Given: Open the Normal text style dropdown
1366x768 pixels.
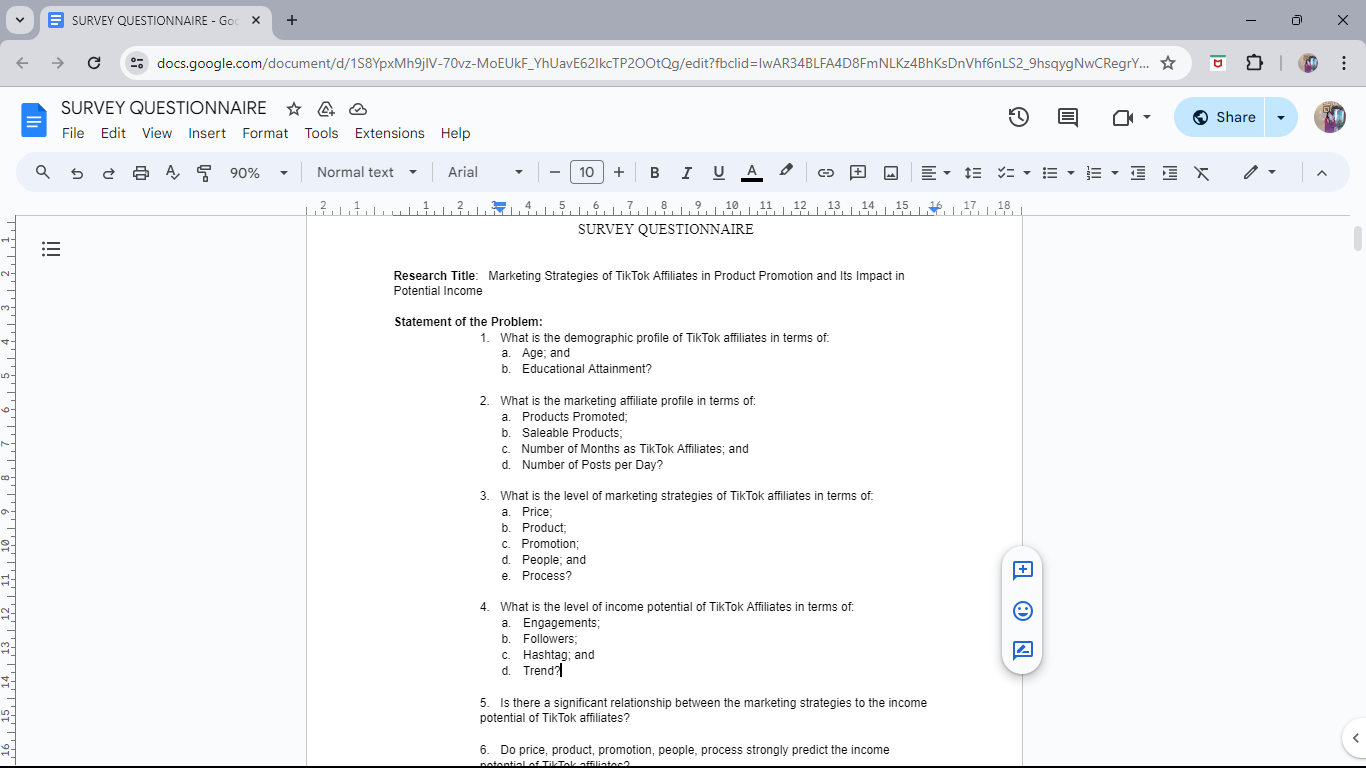Looking at the screenshot, I should tap(367, 172).
